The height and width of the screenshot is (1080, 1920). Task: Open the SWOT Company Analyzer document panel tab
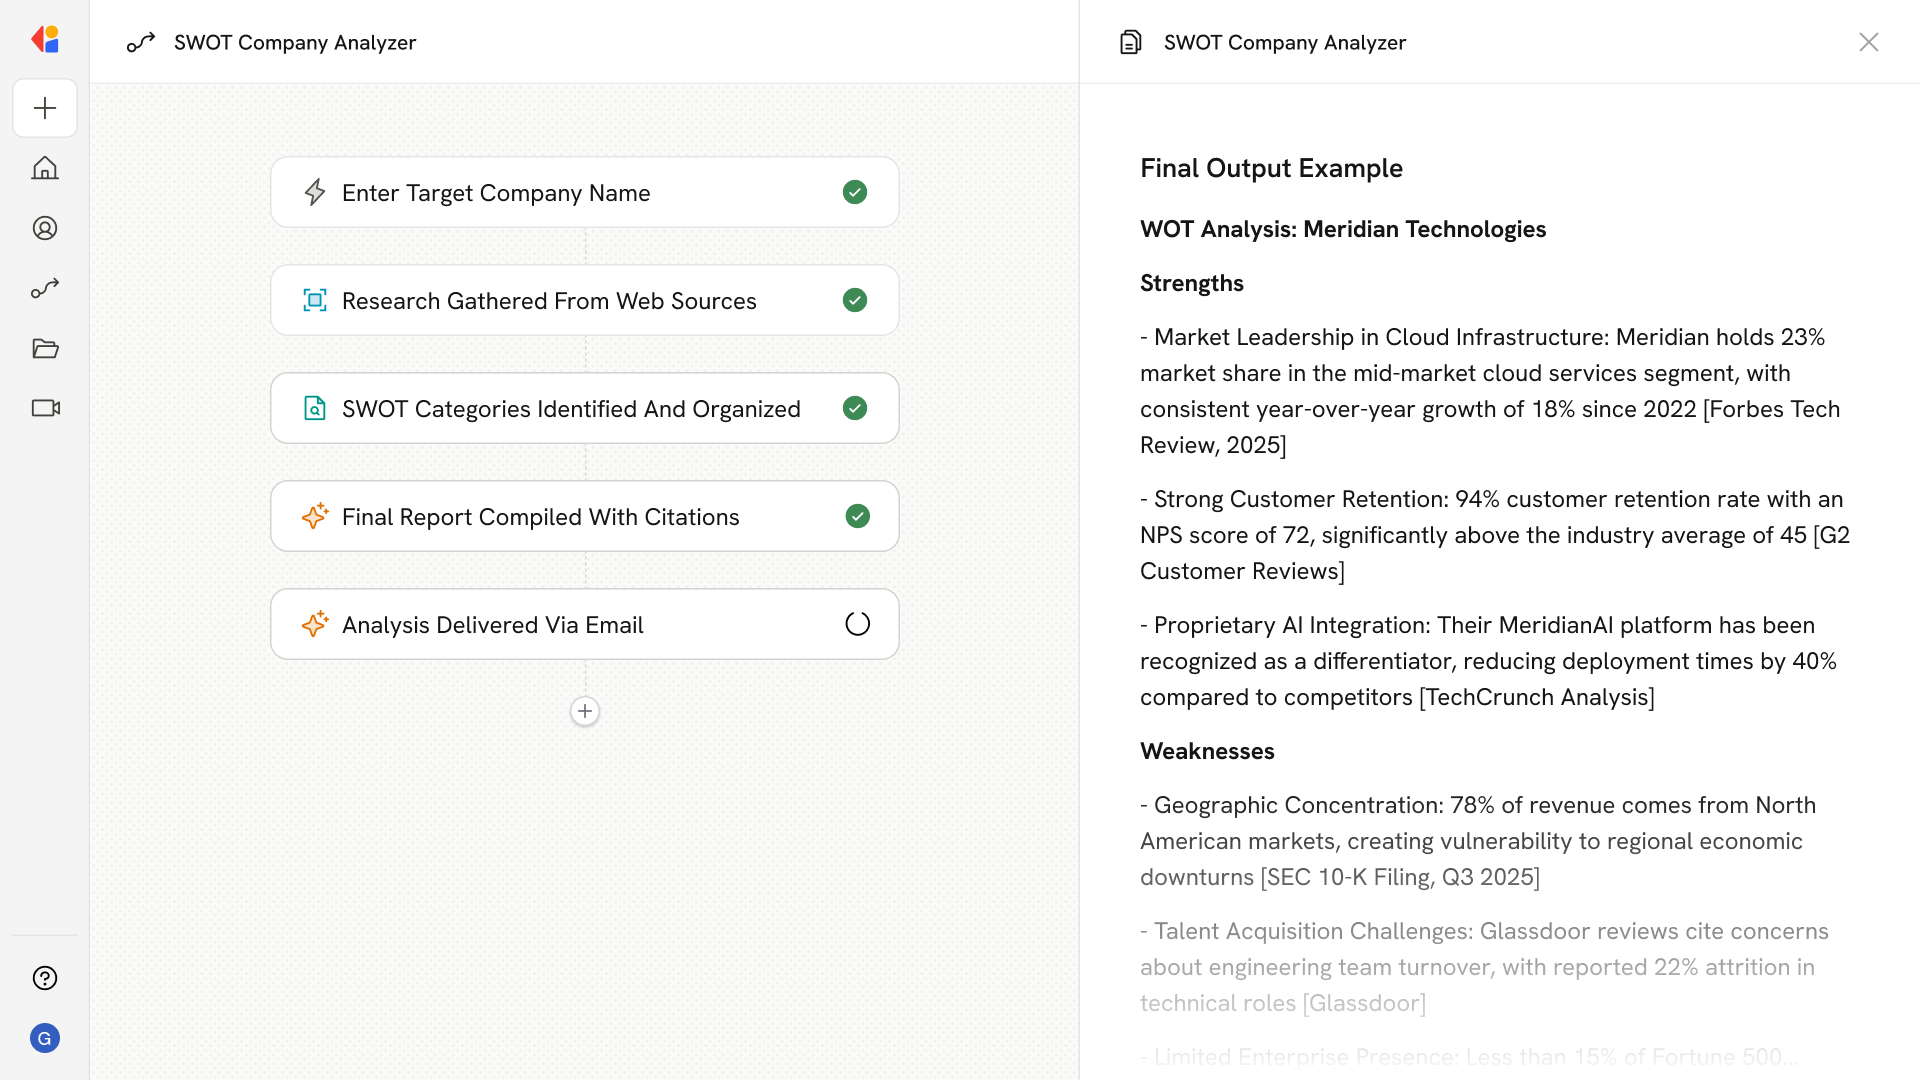click(x=1283, y=42)
